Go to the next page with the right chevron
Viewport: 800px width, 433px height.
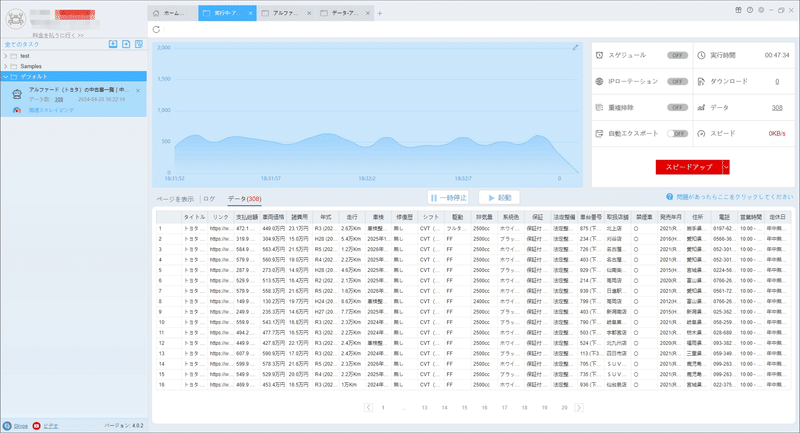(x=579, y=407)
